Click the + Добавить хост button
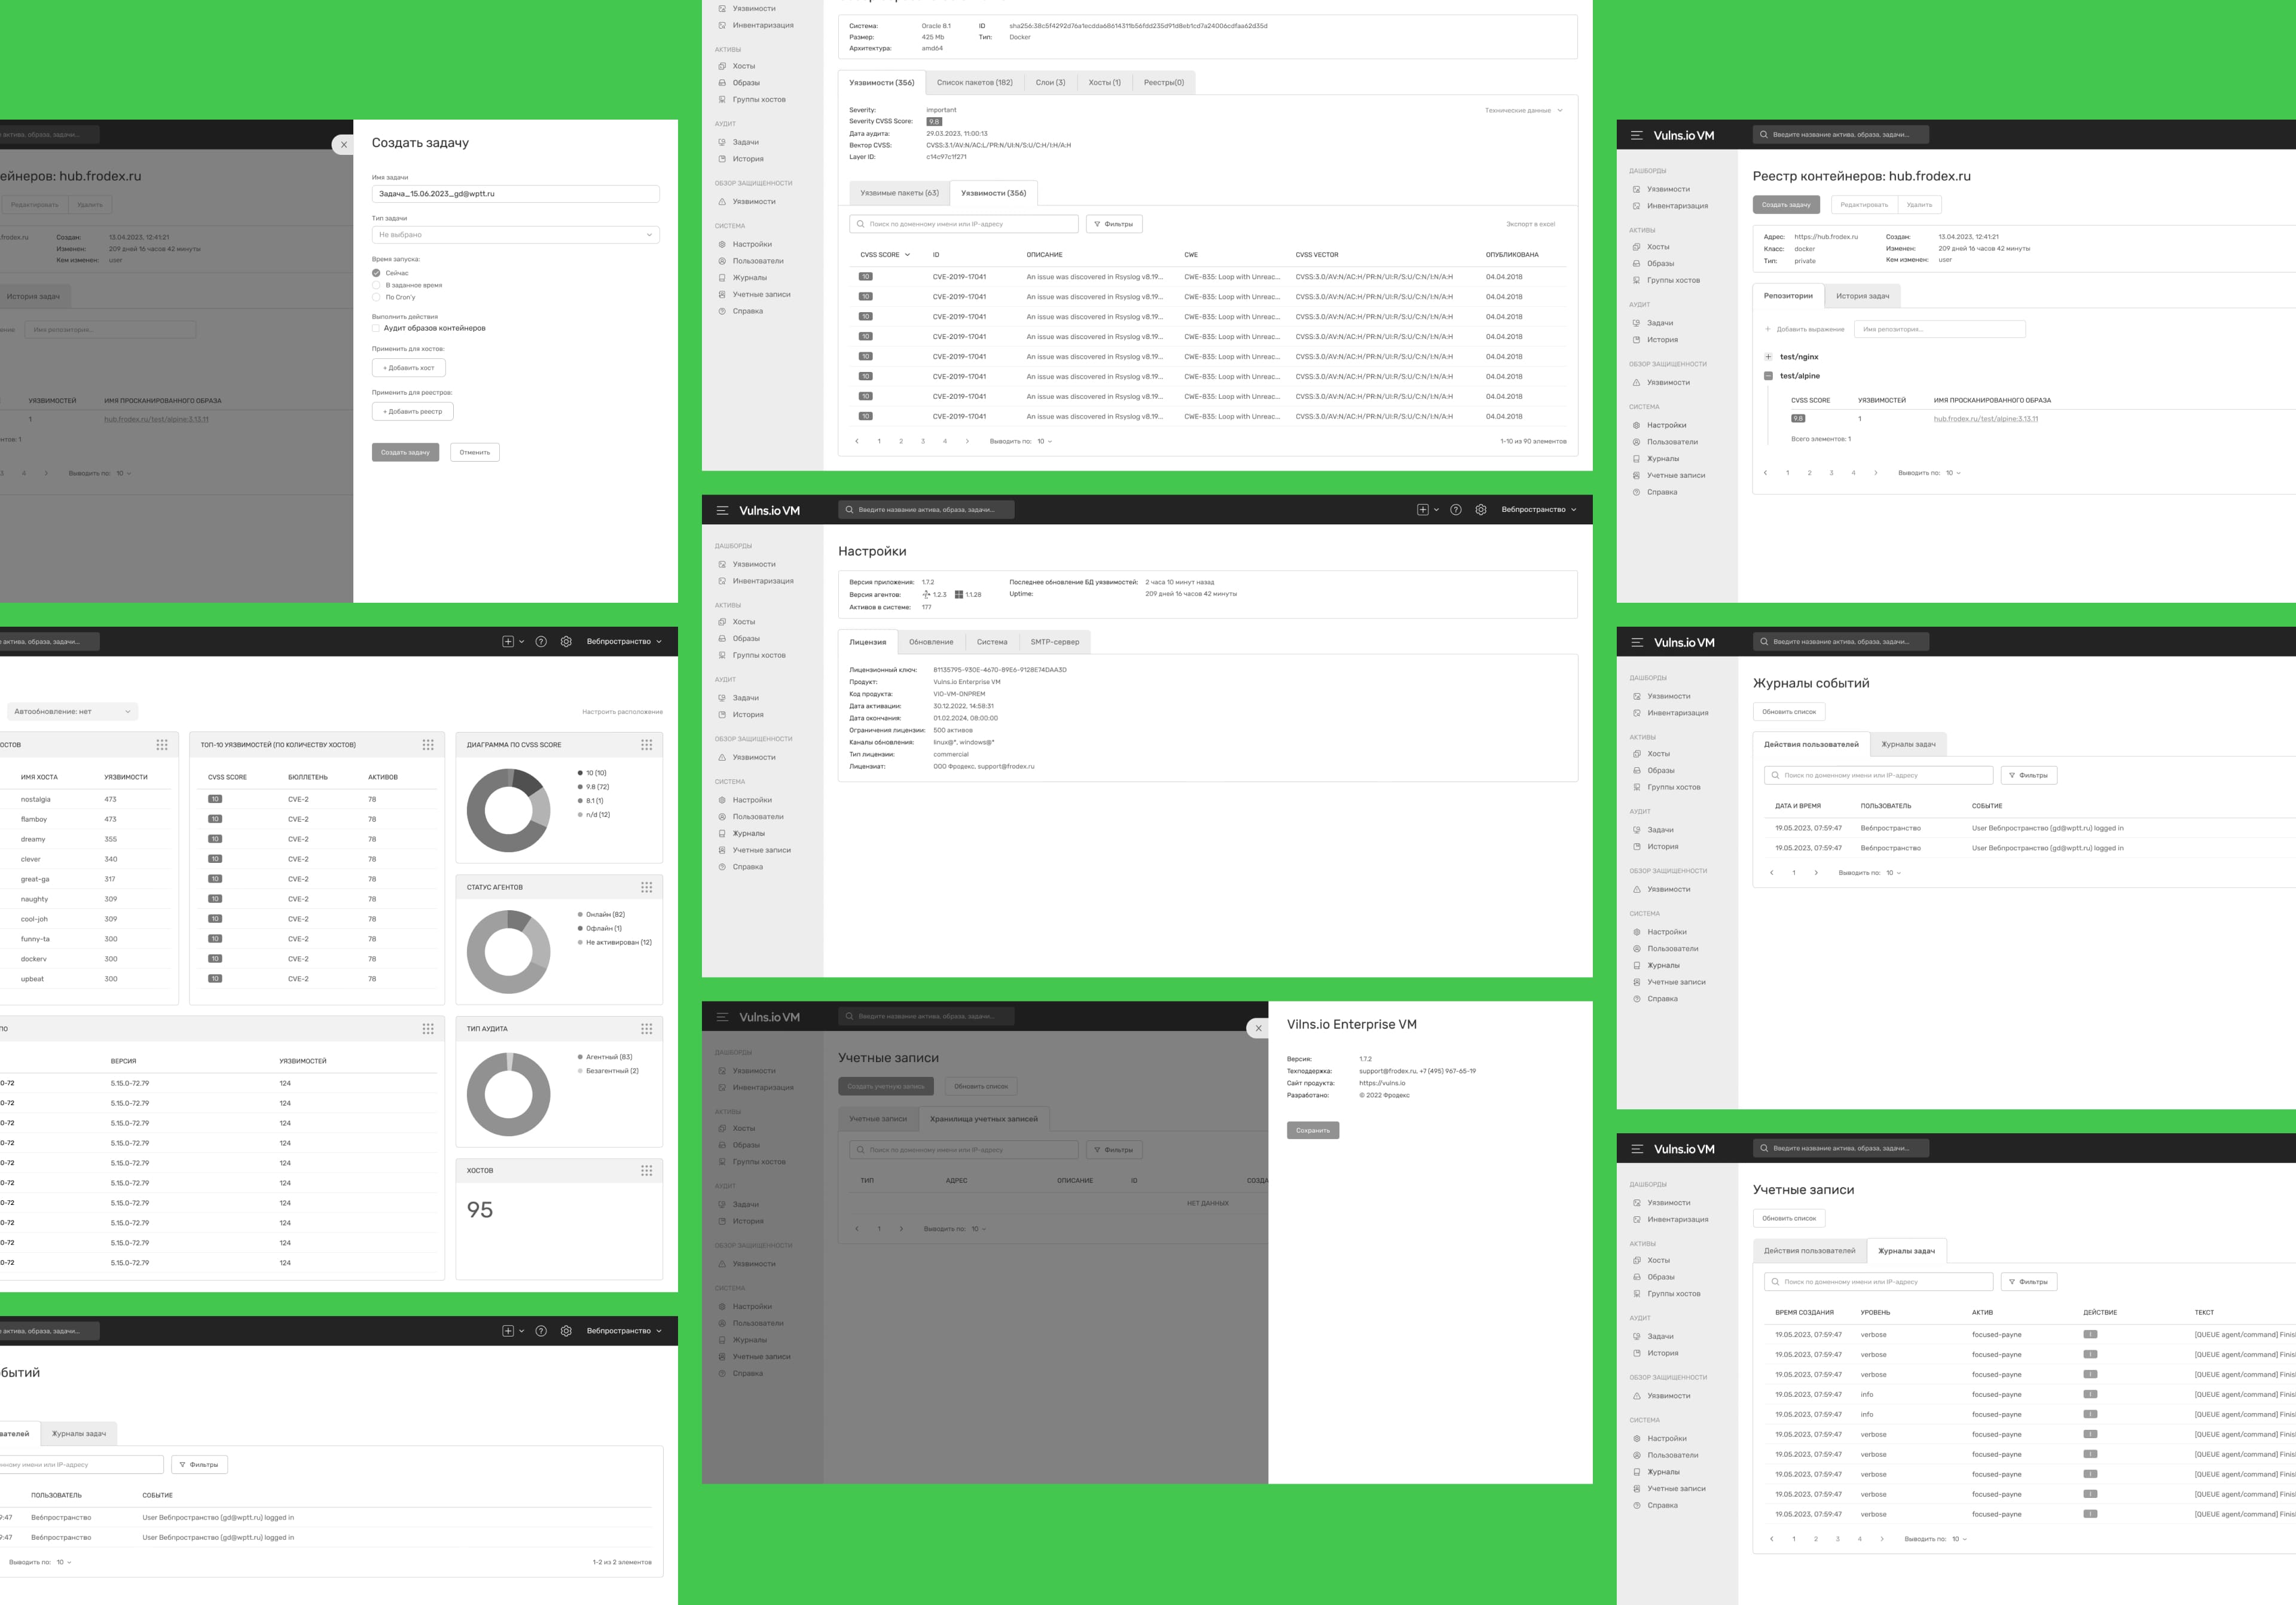 (x=408, y=368)
